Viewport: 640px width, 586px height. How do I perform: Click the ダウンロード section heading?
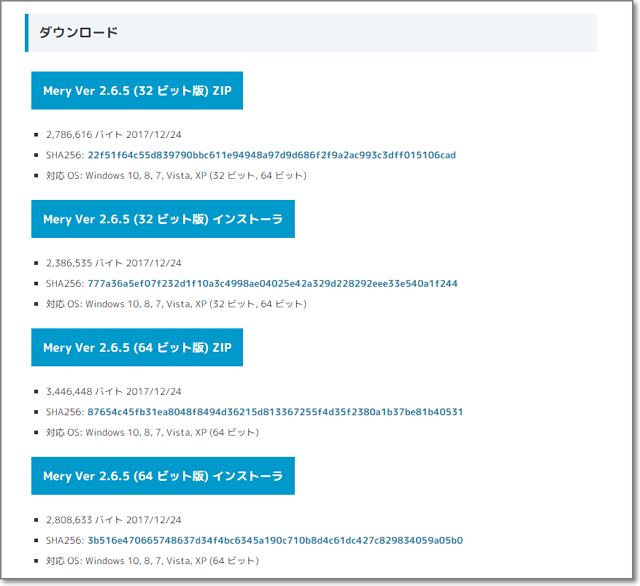[78, 33]
